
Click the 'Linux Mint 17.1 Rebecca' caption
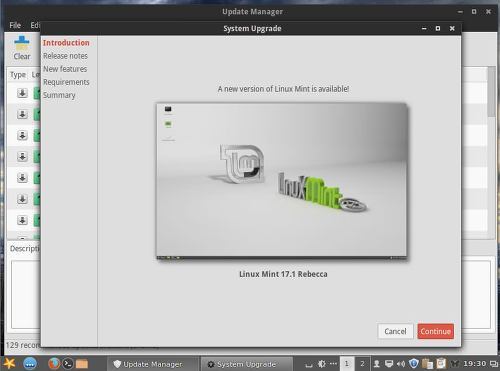click(x=283, y=274)
